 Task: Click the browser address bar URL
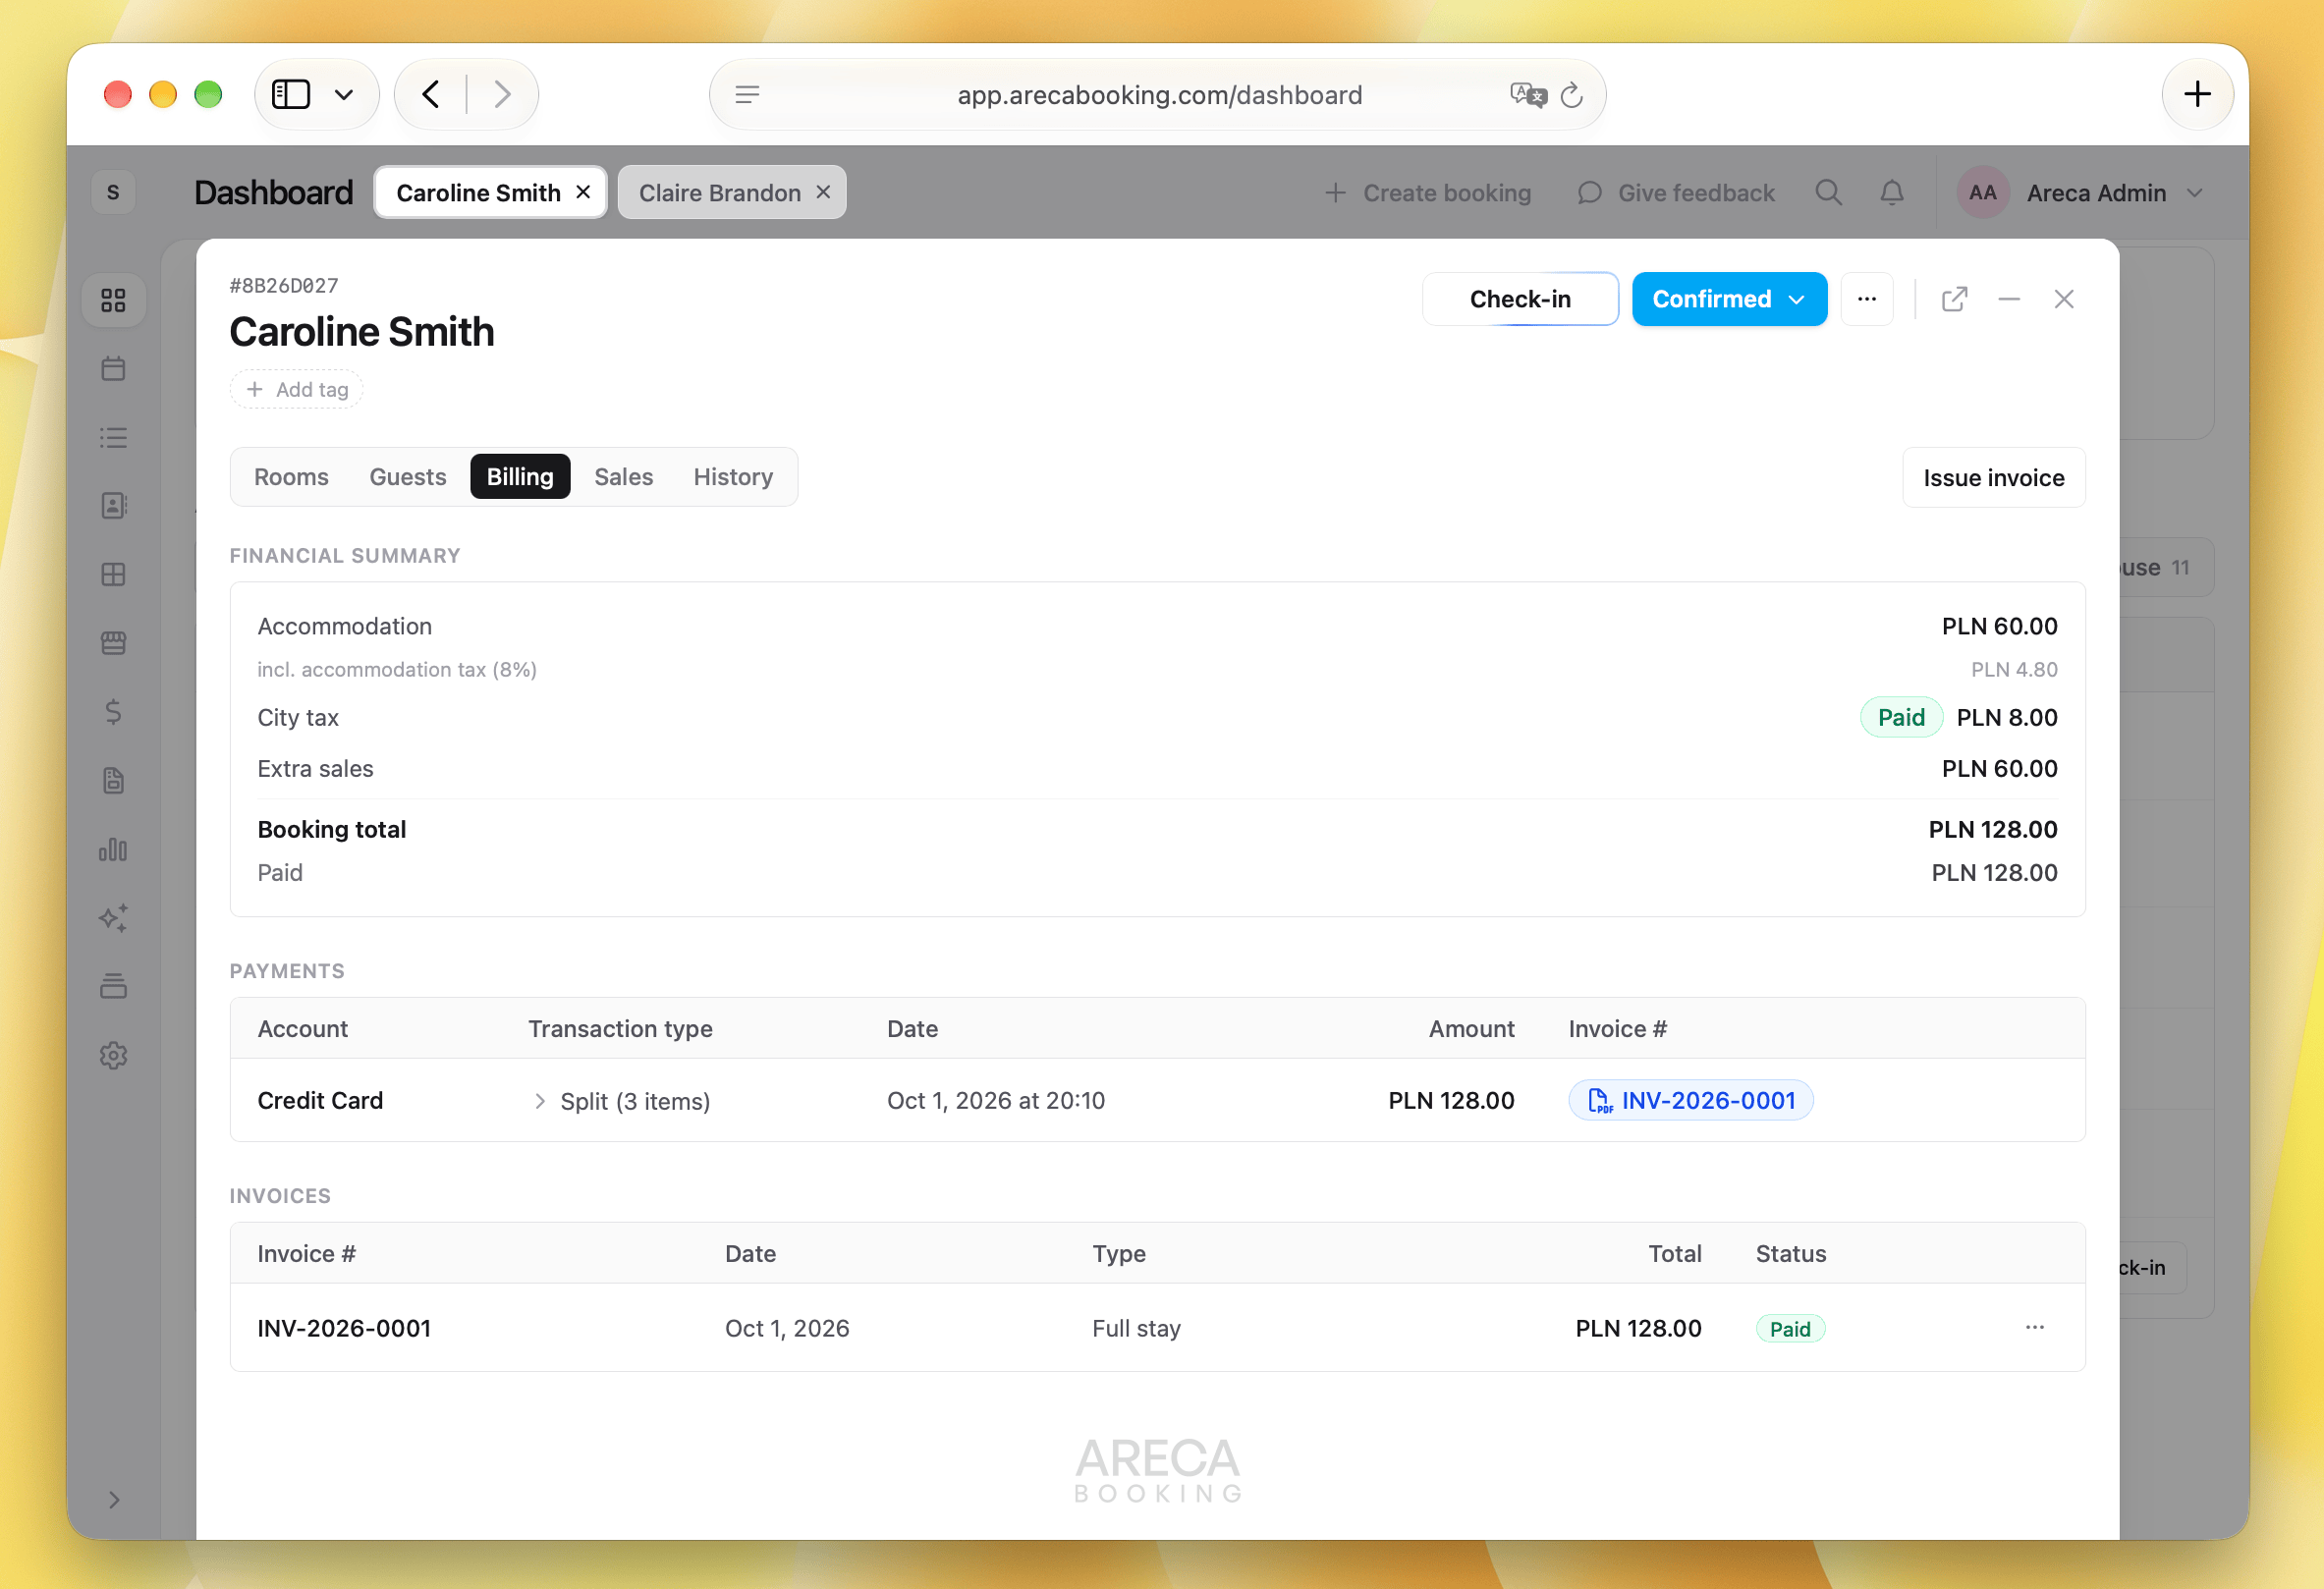(x=1159, y=95)
